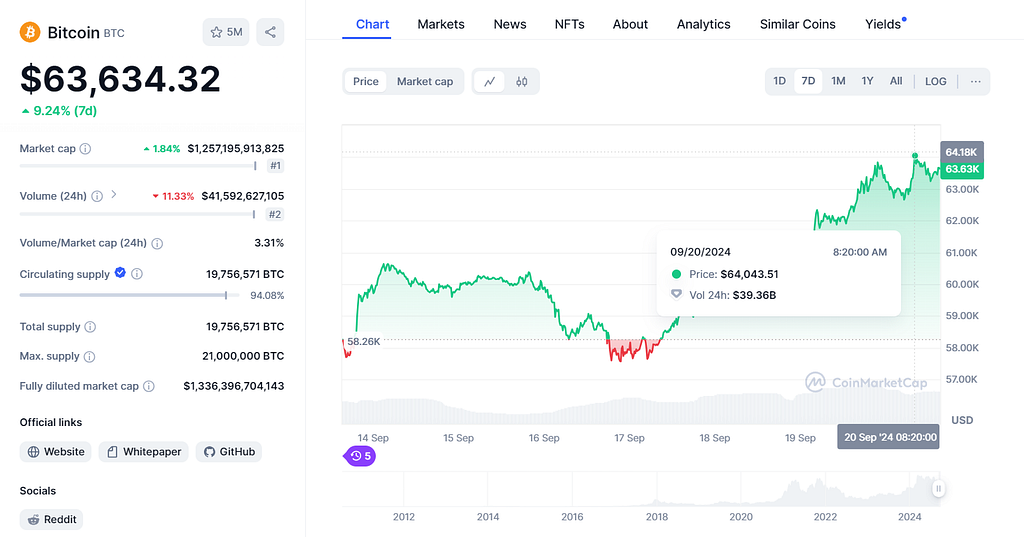Switch chart to Market cap view
1024x537 pixels.
click(424, 82)
